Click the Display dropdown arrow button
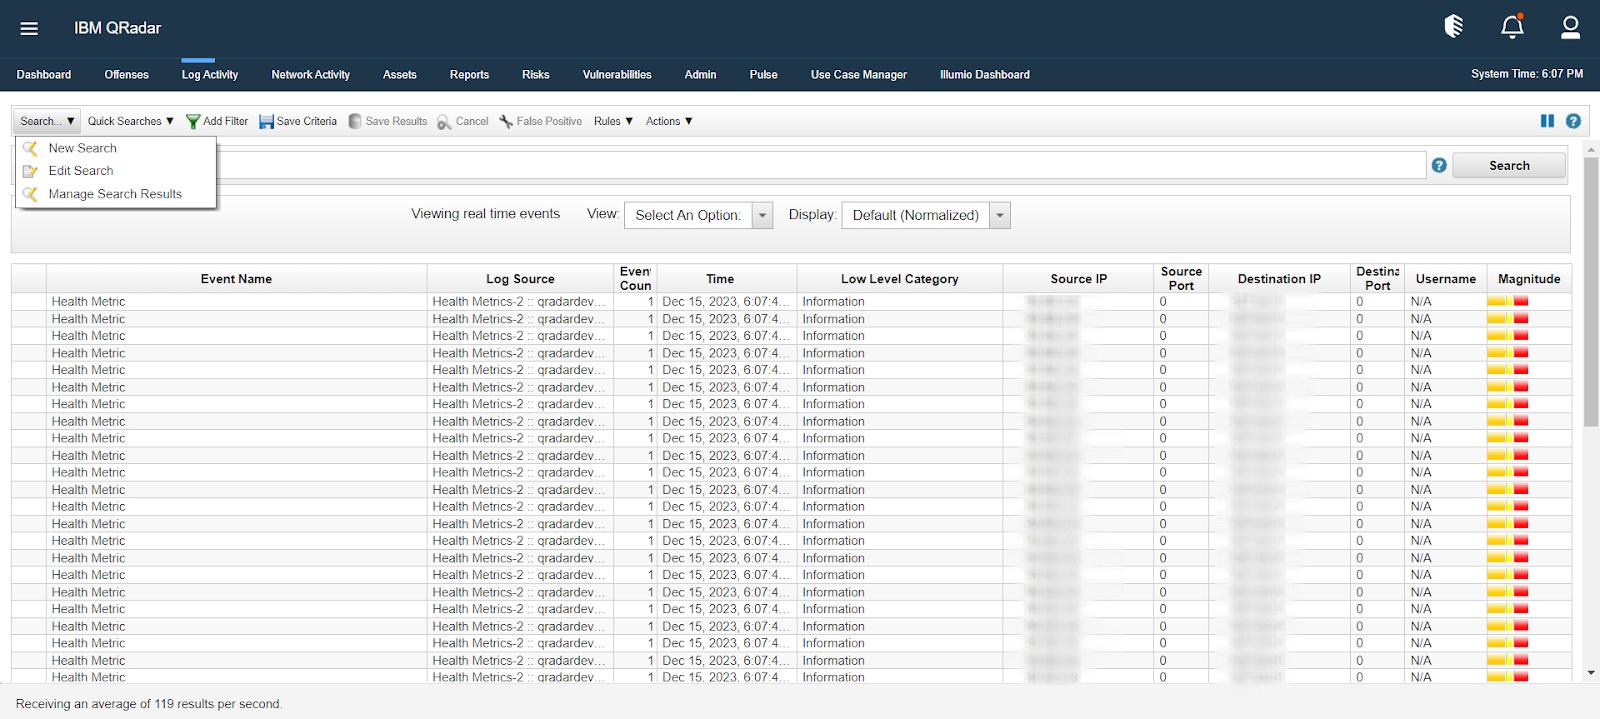The height and width of the screenshot is (719, 1600). (1000, 215)
